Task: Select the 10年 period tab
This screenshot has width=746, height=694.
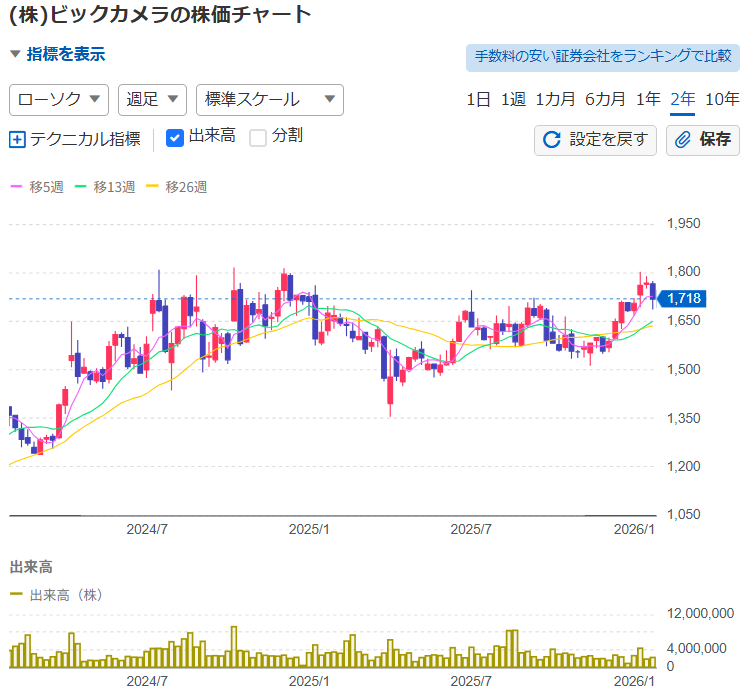Action: click(722, 99)
